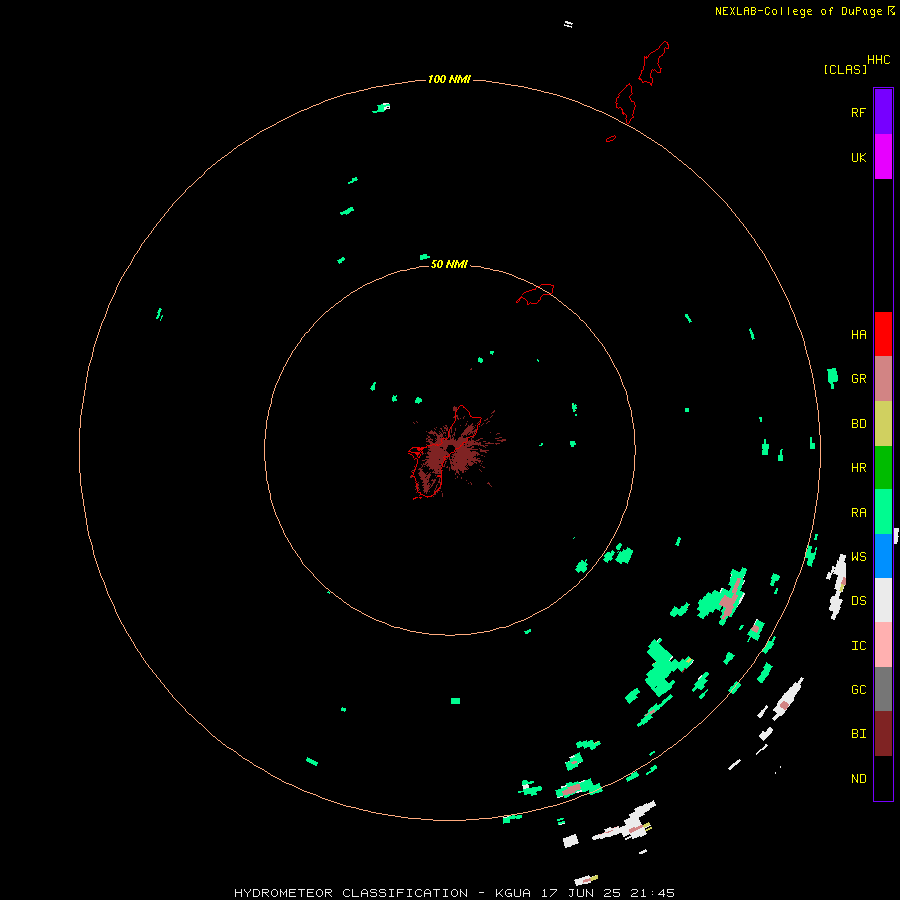Viewport: 900px width, 900px height.
Task: Click the 50 NMI range ring label
Action: [x=449, y=264]
